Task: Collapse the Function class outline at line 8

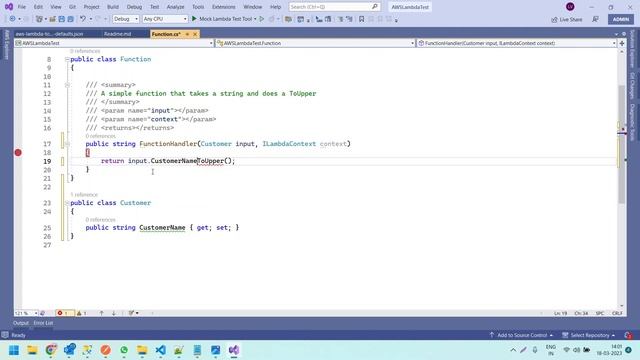Action: click(67, 59)
